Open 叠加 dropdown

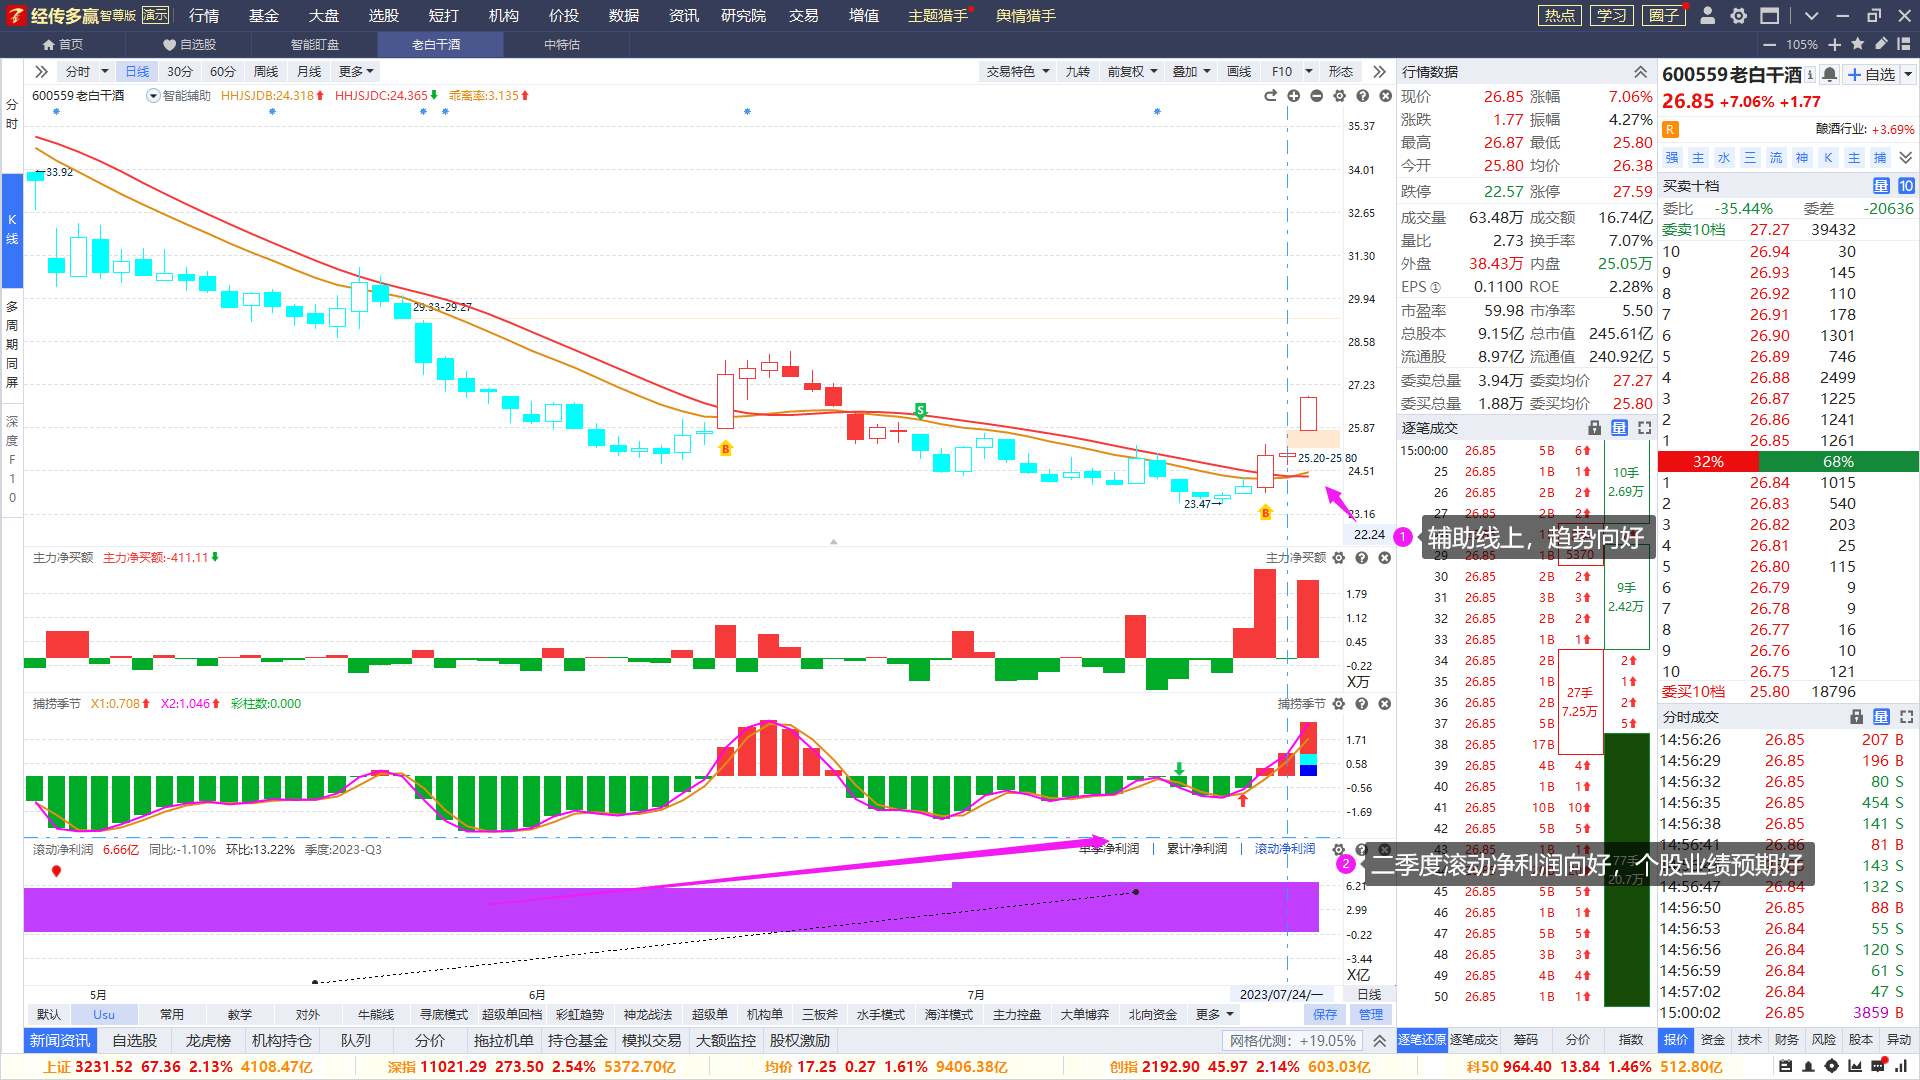click(x=1191, y=71)
